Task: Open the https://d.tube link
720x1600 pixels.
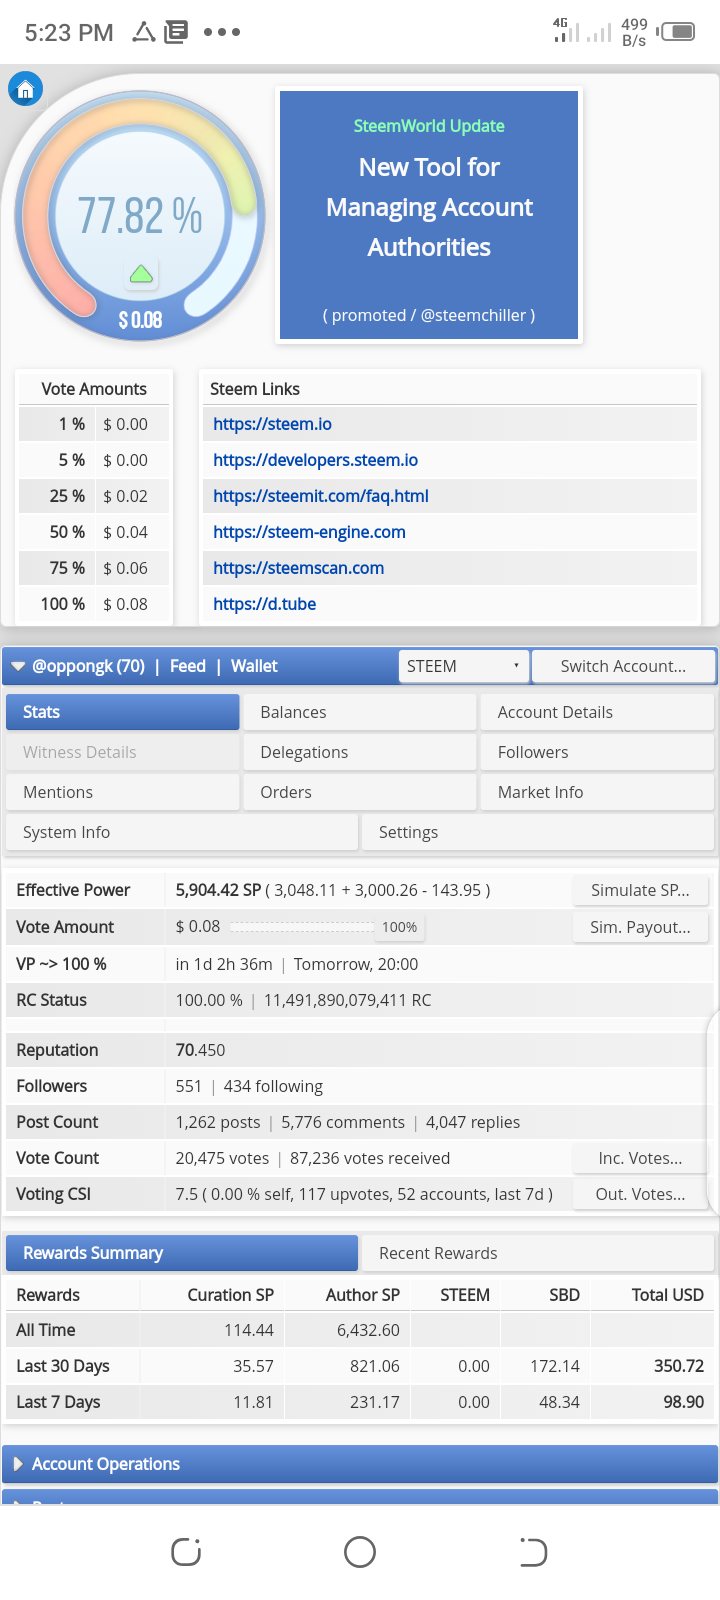Action: coord(264,604)
